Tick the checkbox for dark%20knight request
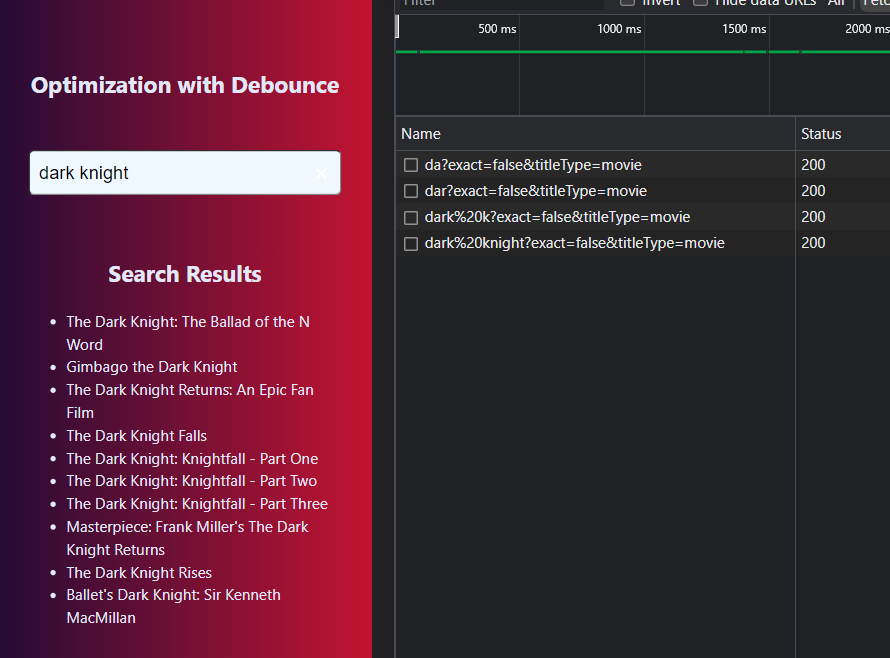The image size is (890, 658). click(410, 244)
